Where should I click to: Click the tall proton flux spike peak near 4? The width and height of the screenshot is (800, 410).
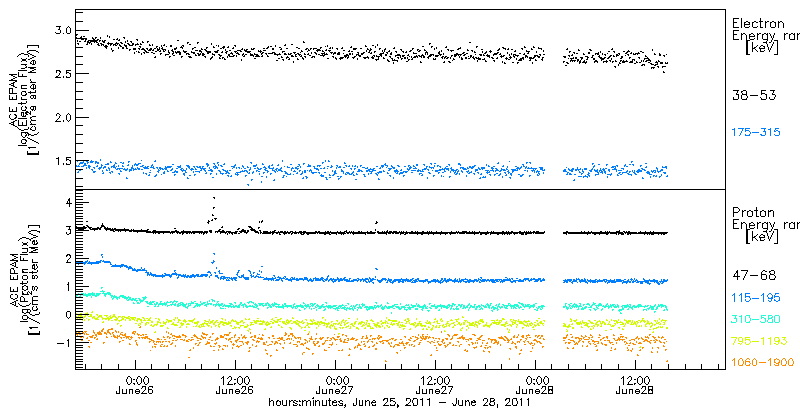click(x=214, y=198)
